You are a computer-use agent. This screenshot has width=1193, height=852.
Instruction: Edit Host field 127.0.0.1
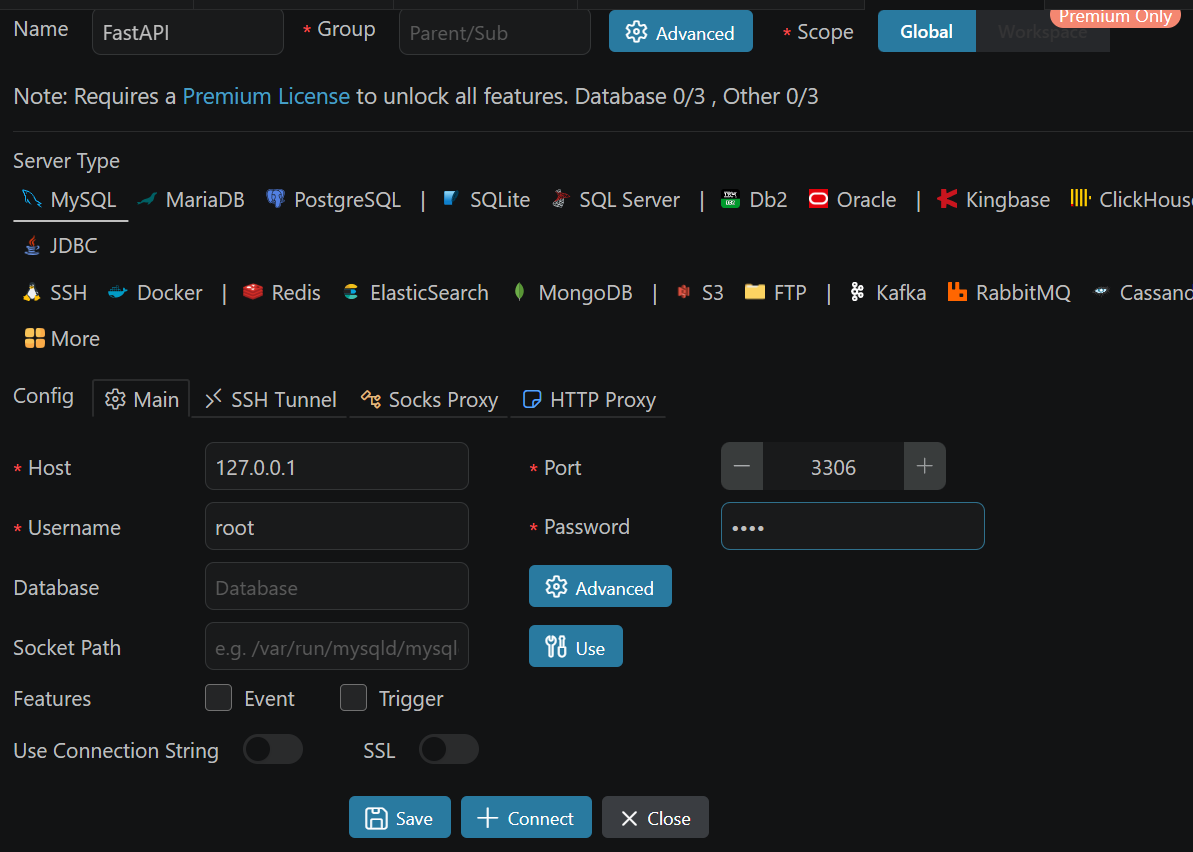click(x=337, y=466)
